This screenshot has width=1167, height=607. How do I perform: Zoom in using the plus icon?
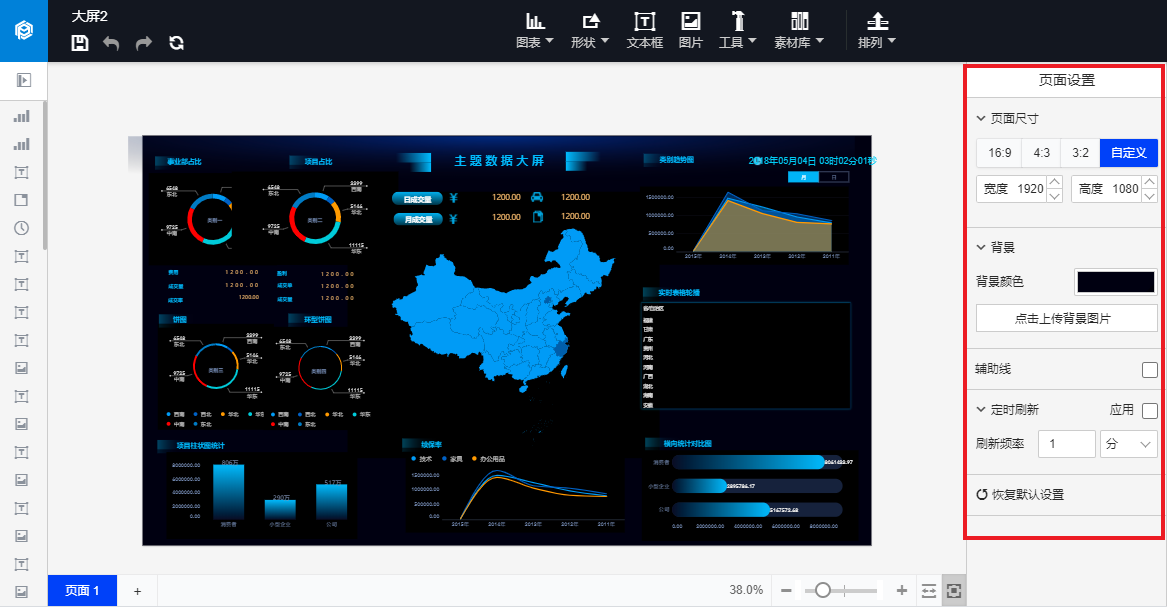902,590
